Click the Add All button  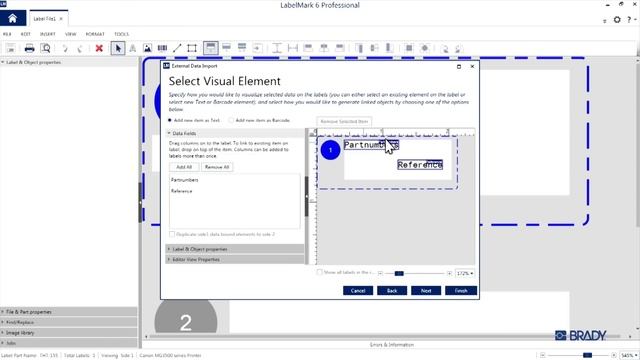pyautogui.click(x=184, y=167)
